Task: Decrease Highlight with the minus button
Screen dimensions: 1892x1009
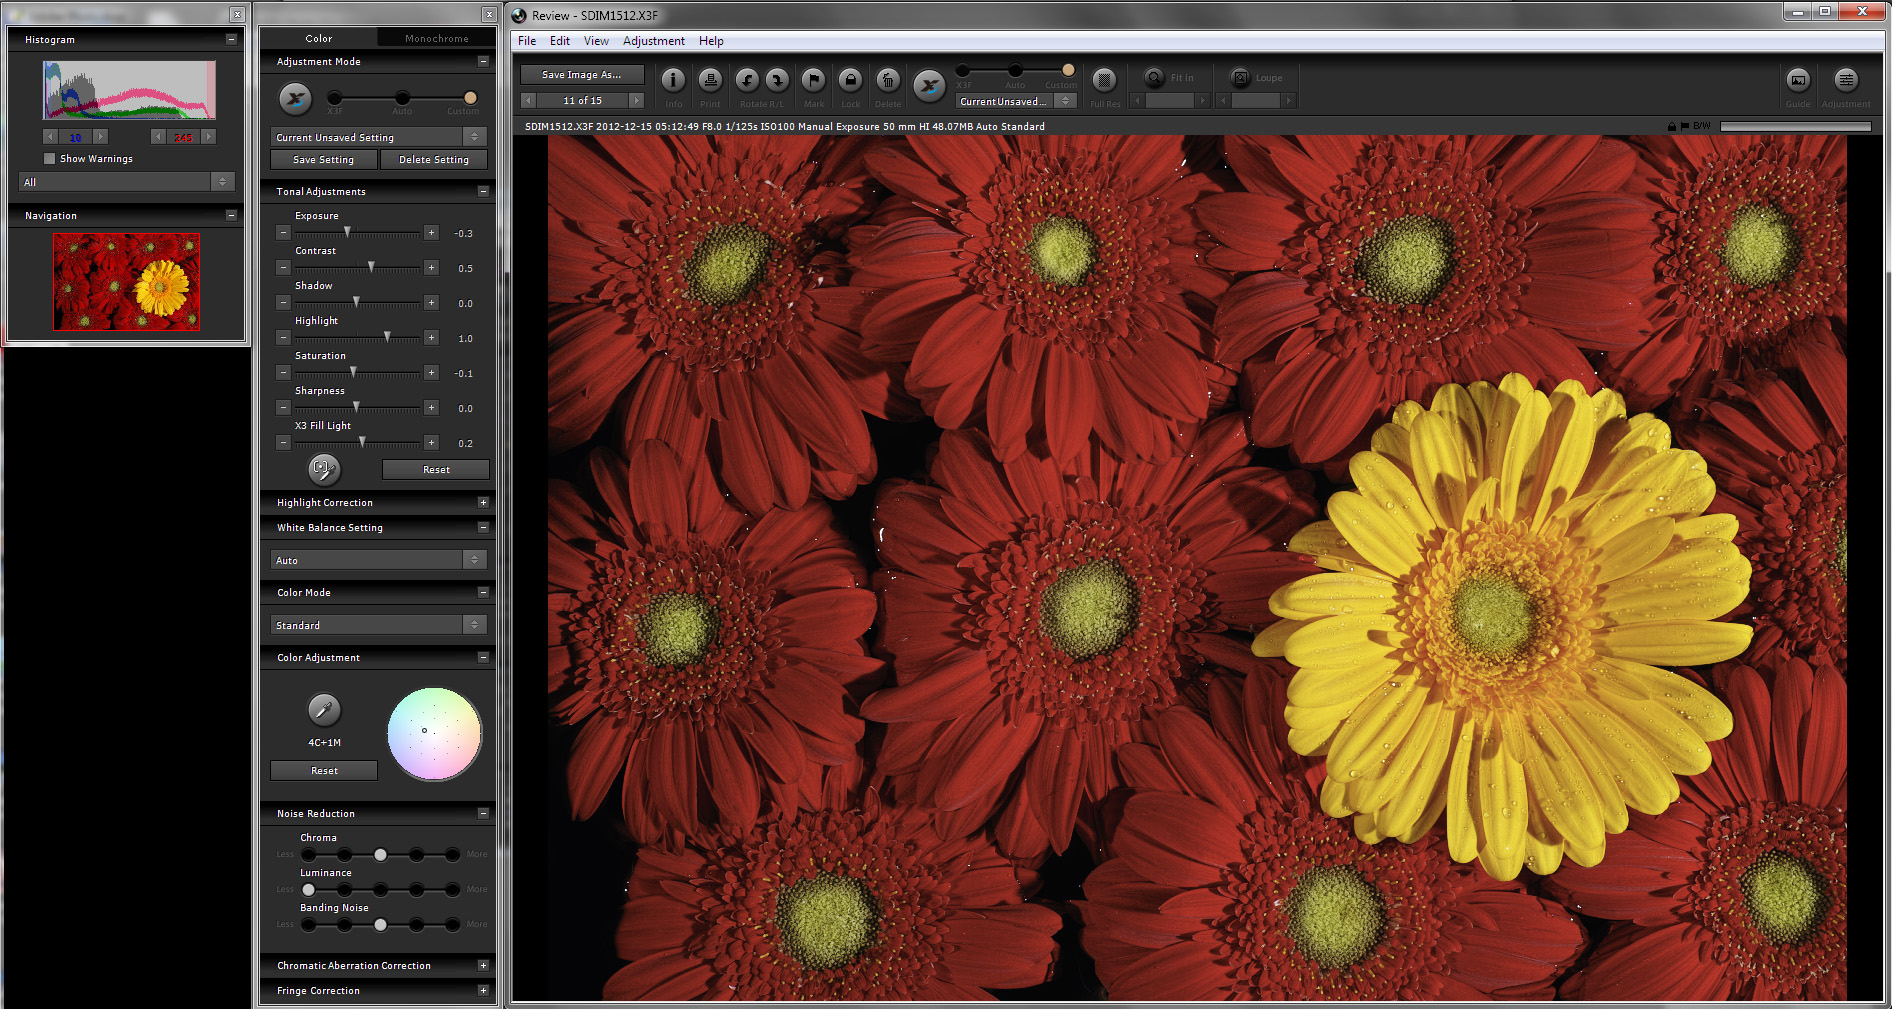Action: click(284, 338)
